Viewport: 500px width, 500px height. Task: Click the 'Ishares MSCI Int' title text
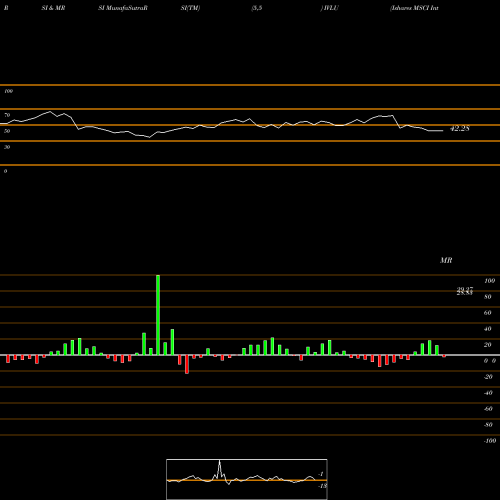[x=414, y=8]
